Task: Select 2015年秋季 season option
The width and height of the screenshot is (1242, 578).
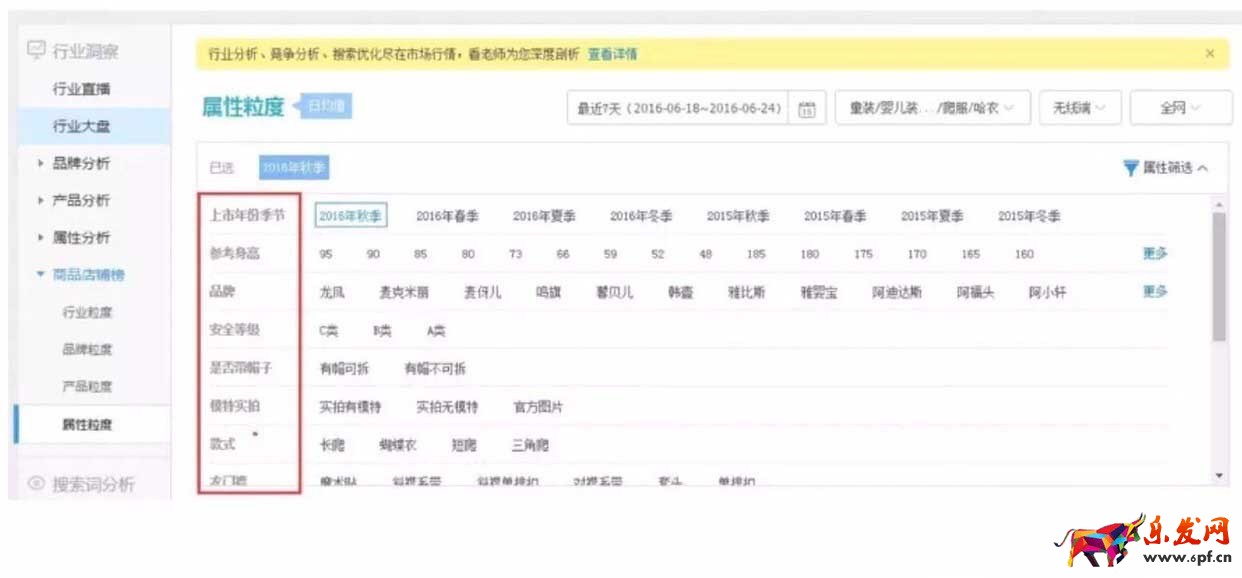Action: 738,216
